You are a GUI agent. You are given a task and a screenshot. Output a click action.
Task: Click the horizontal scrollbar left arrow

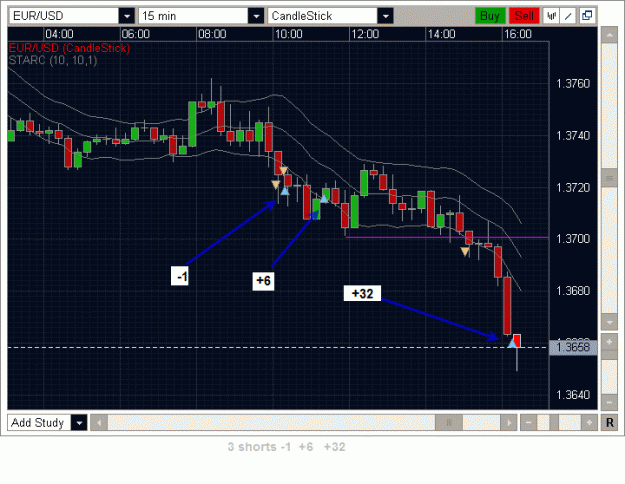99,423
